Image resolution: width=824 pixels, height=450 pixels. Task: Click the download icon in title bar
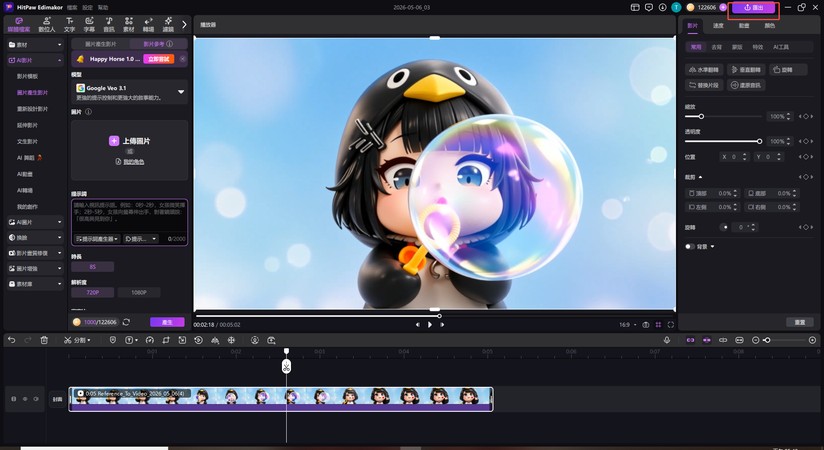click(x=663, y=7)
